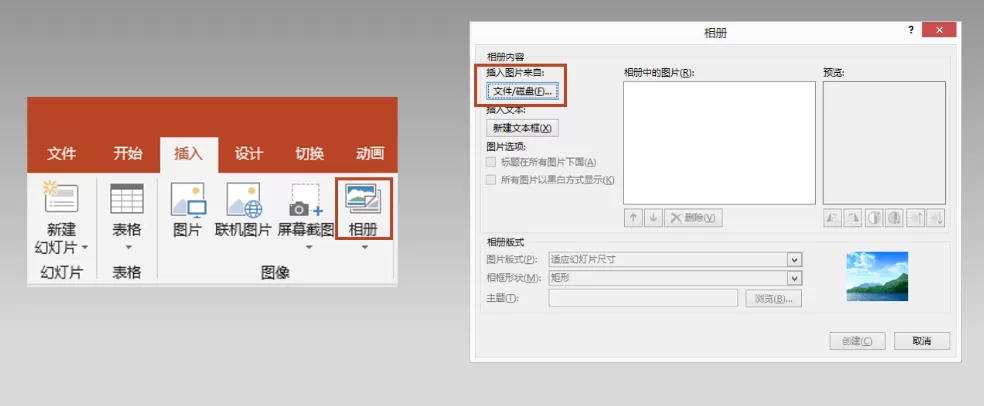Click the 浏览 button for theme
Image resolution: width=984 pixels, height=406 pixels.
tap(774, 299)
